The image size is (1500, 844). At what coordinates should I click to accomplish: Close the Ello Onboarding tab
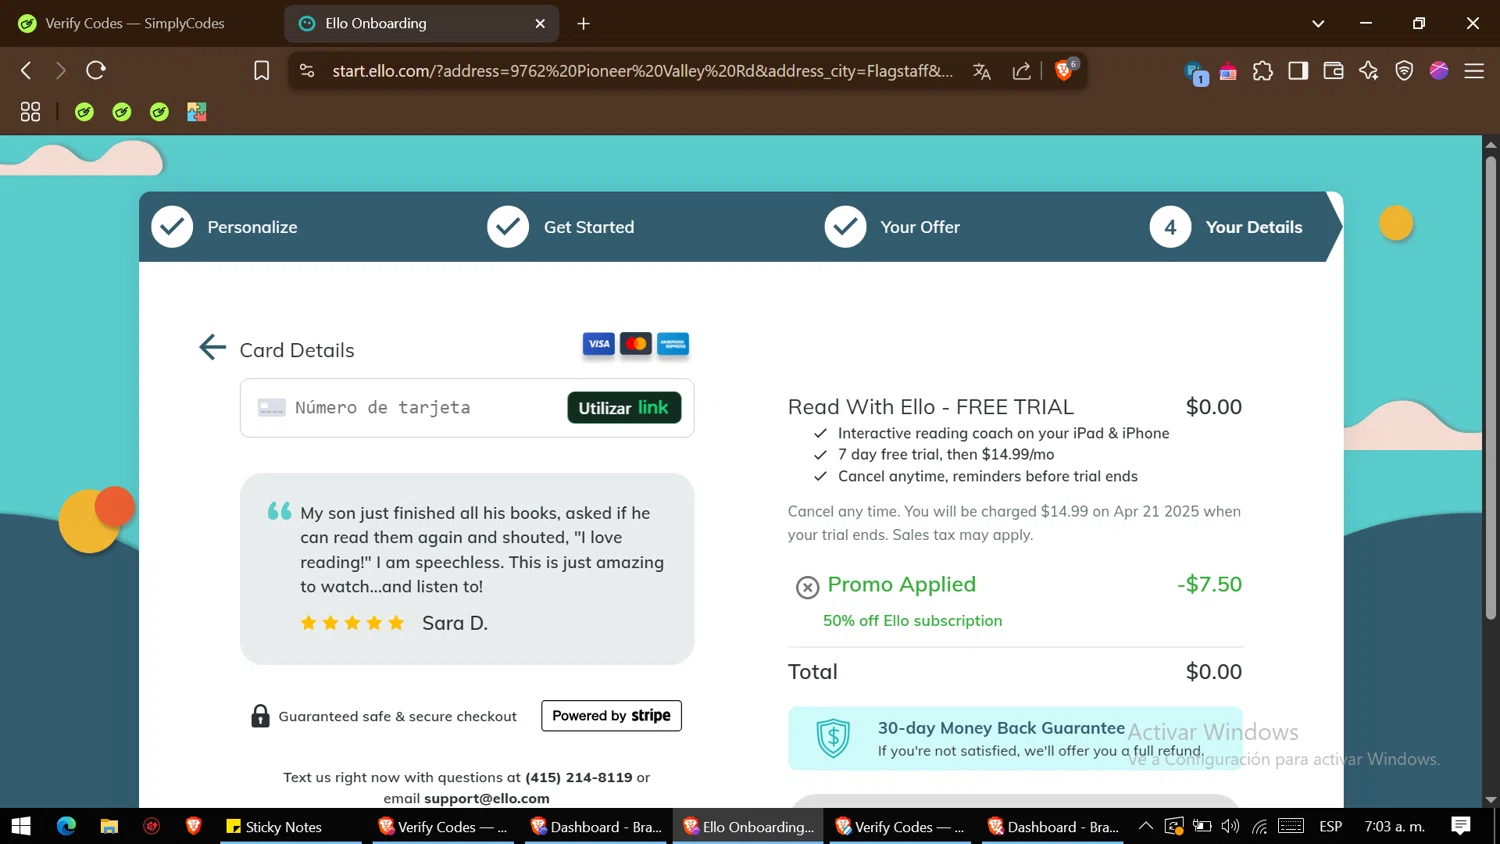coord(540,23)
